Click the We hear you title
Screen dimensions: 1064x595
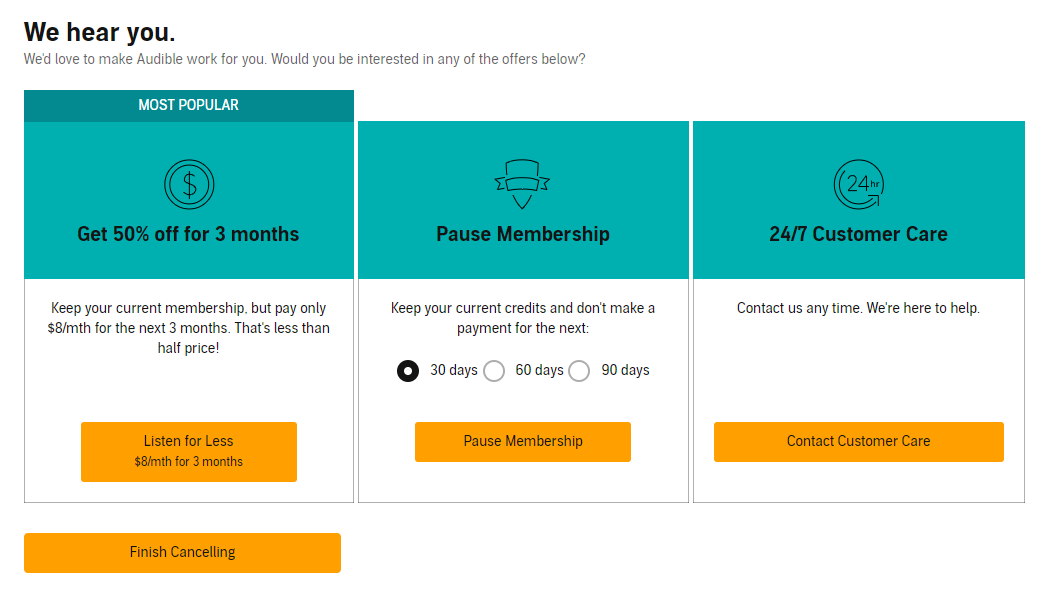[100, 33]
